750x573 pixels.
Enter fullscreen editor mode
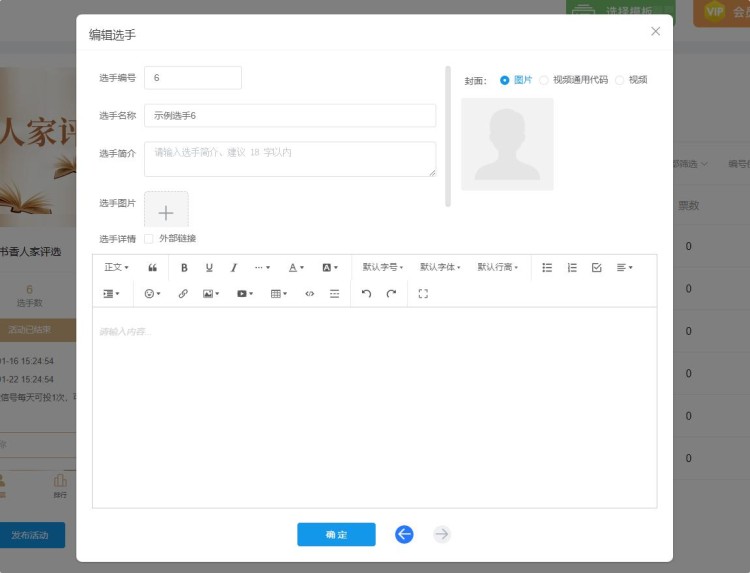click(x=423, y=294)
